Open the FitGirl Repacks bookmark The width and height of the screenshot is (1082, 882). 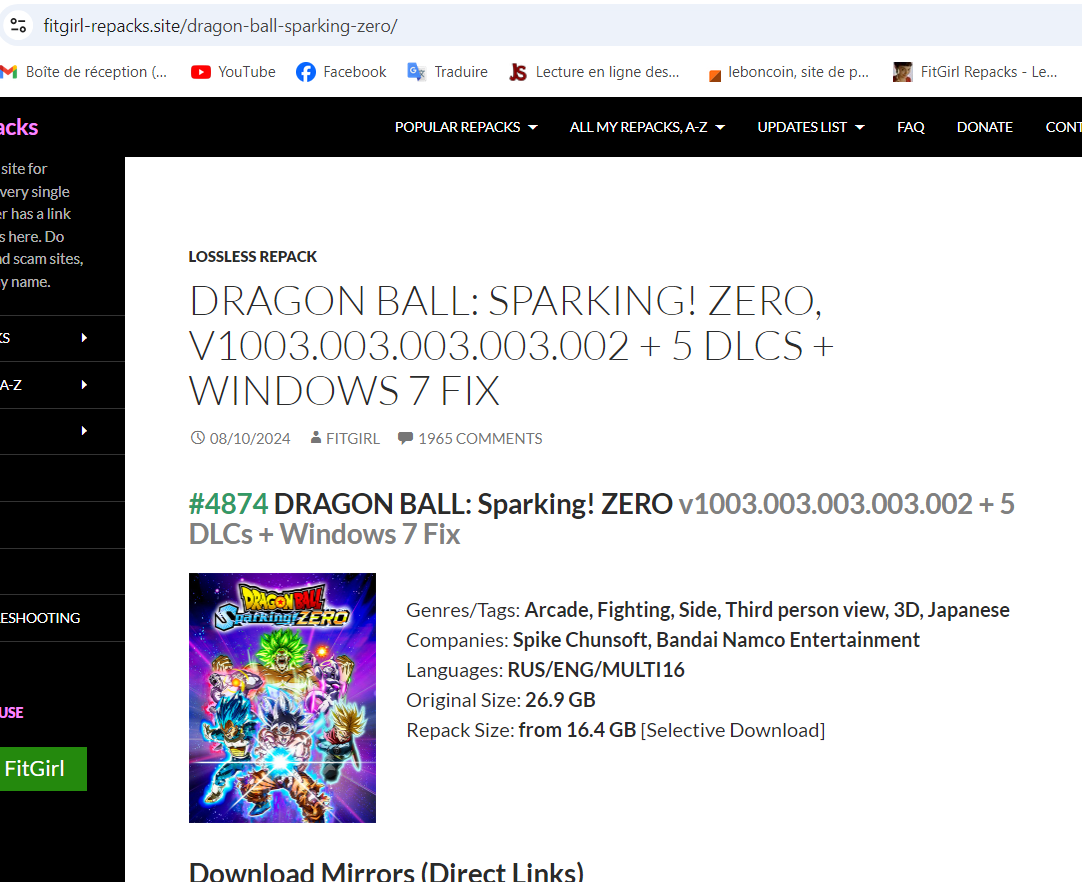975,72
